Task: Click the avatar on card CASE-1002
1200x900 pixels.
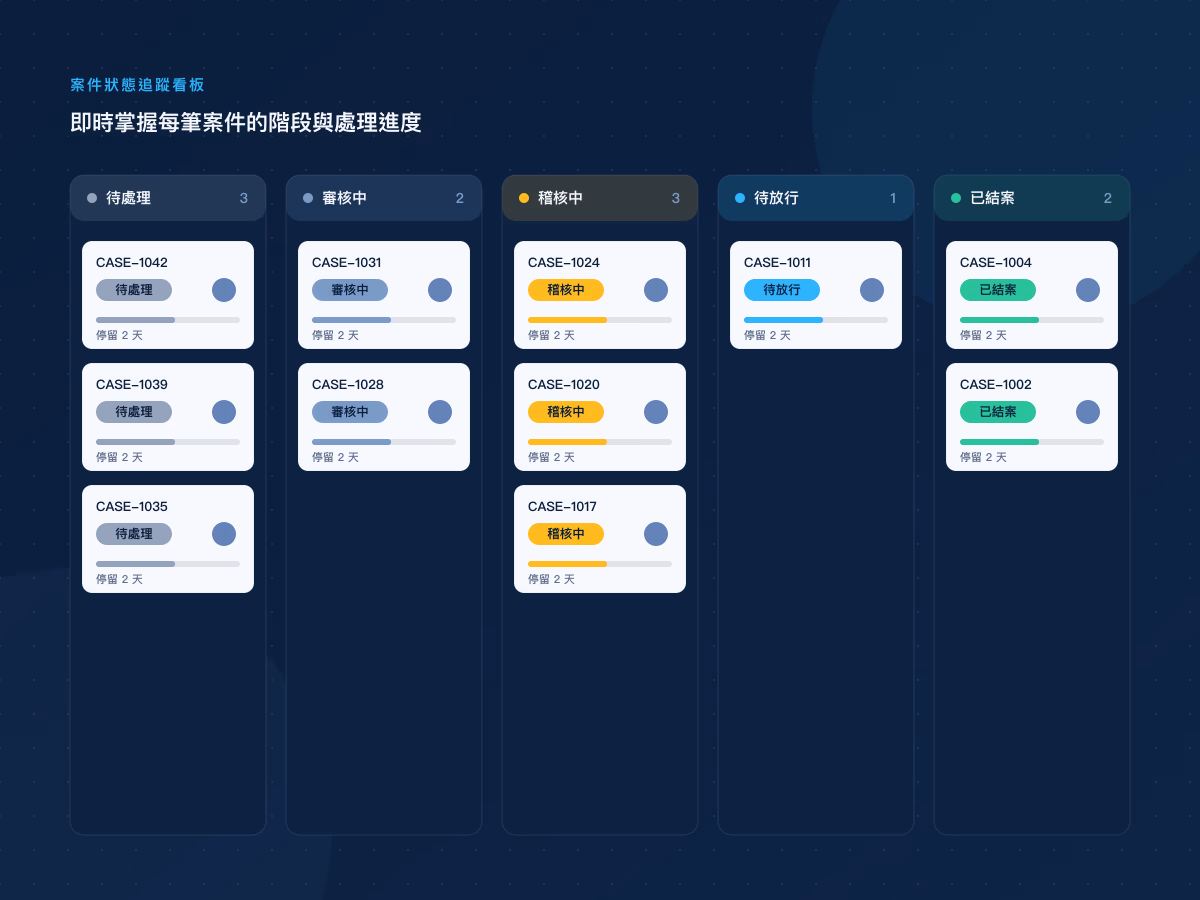Action: coord(1088,412)
